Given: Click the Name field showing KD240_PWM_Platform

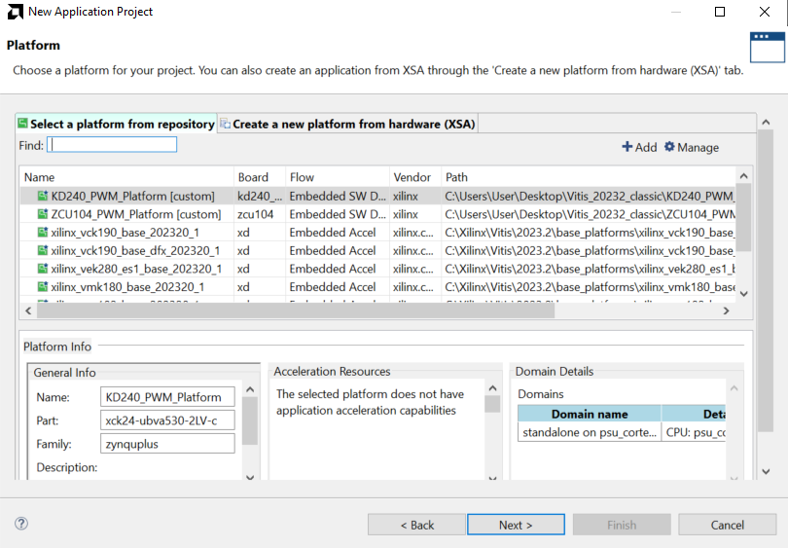Looking at the screenshot, I should (x=167, y=397).
